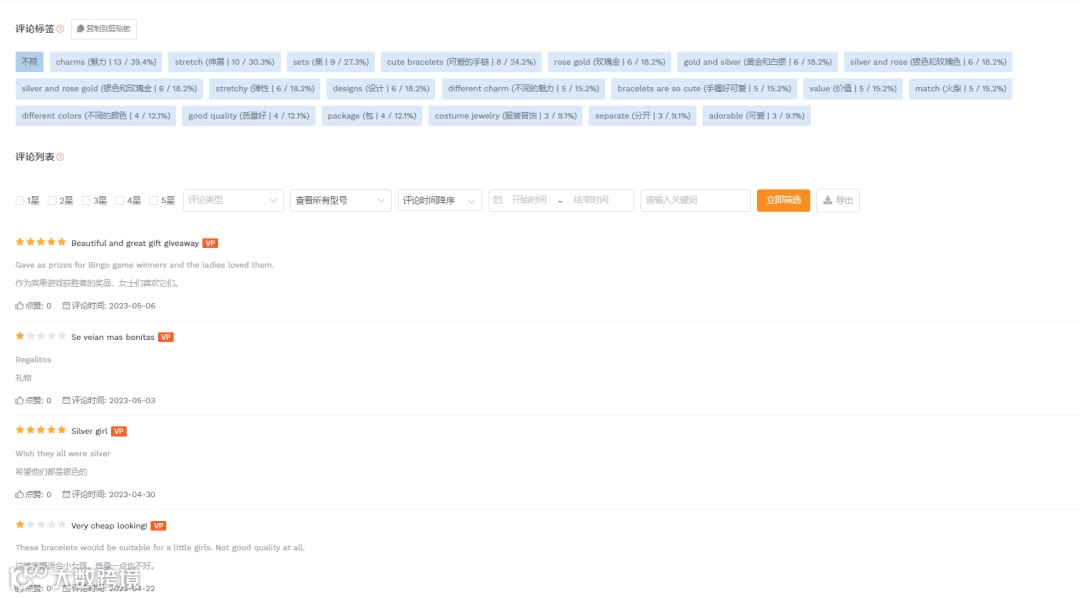Viewport: 1080px width, 598px height.
Task: Select the stretch tag
Action: tap(225, 62)
